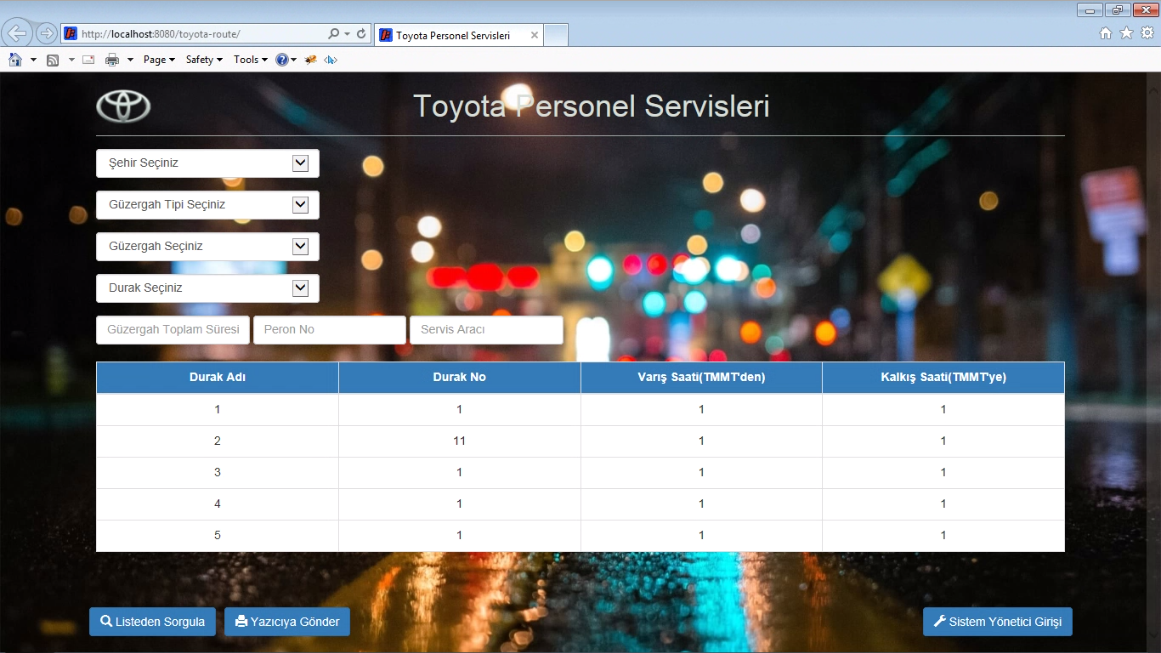Open Favorites with the star icon
Screen dimensions: 1161x653
point(1126,33)
